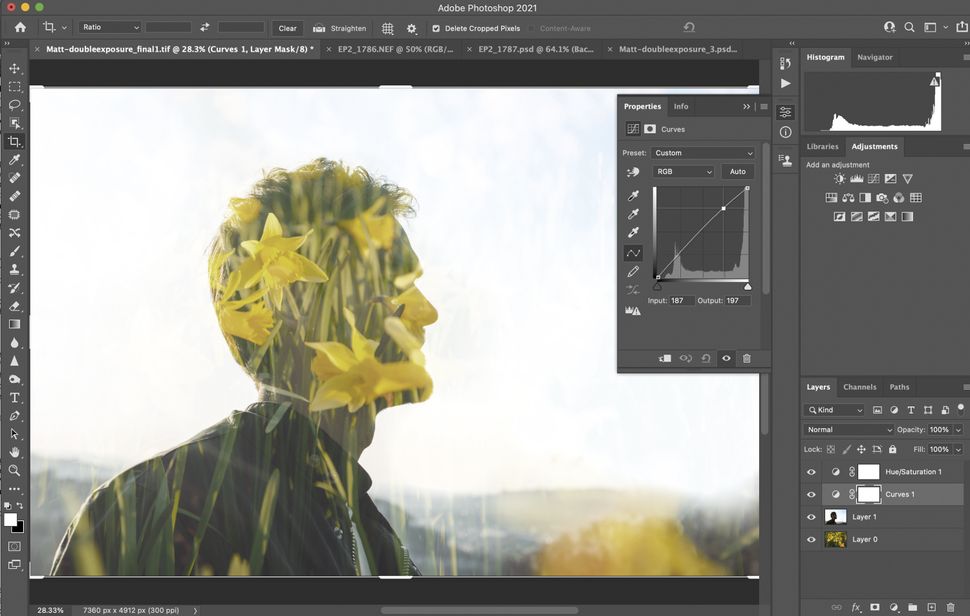Add a Black & White adjustment
Viewport: 970px width, 616px height.
[x=866, y=198]
